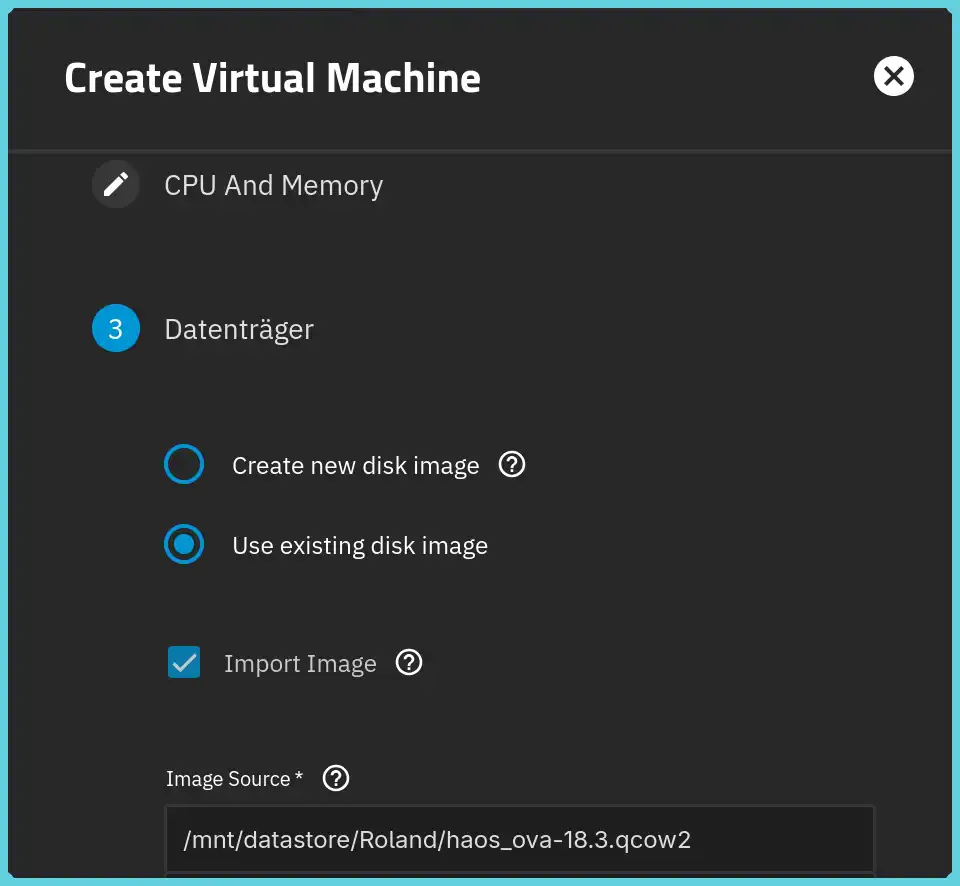Show help for Create new disk image
The height and width of the screenshot is (886, 960).
512,465
